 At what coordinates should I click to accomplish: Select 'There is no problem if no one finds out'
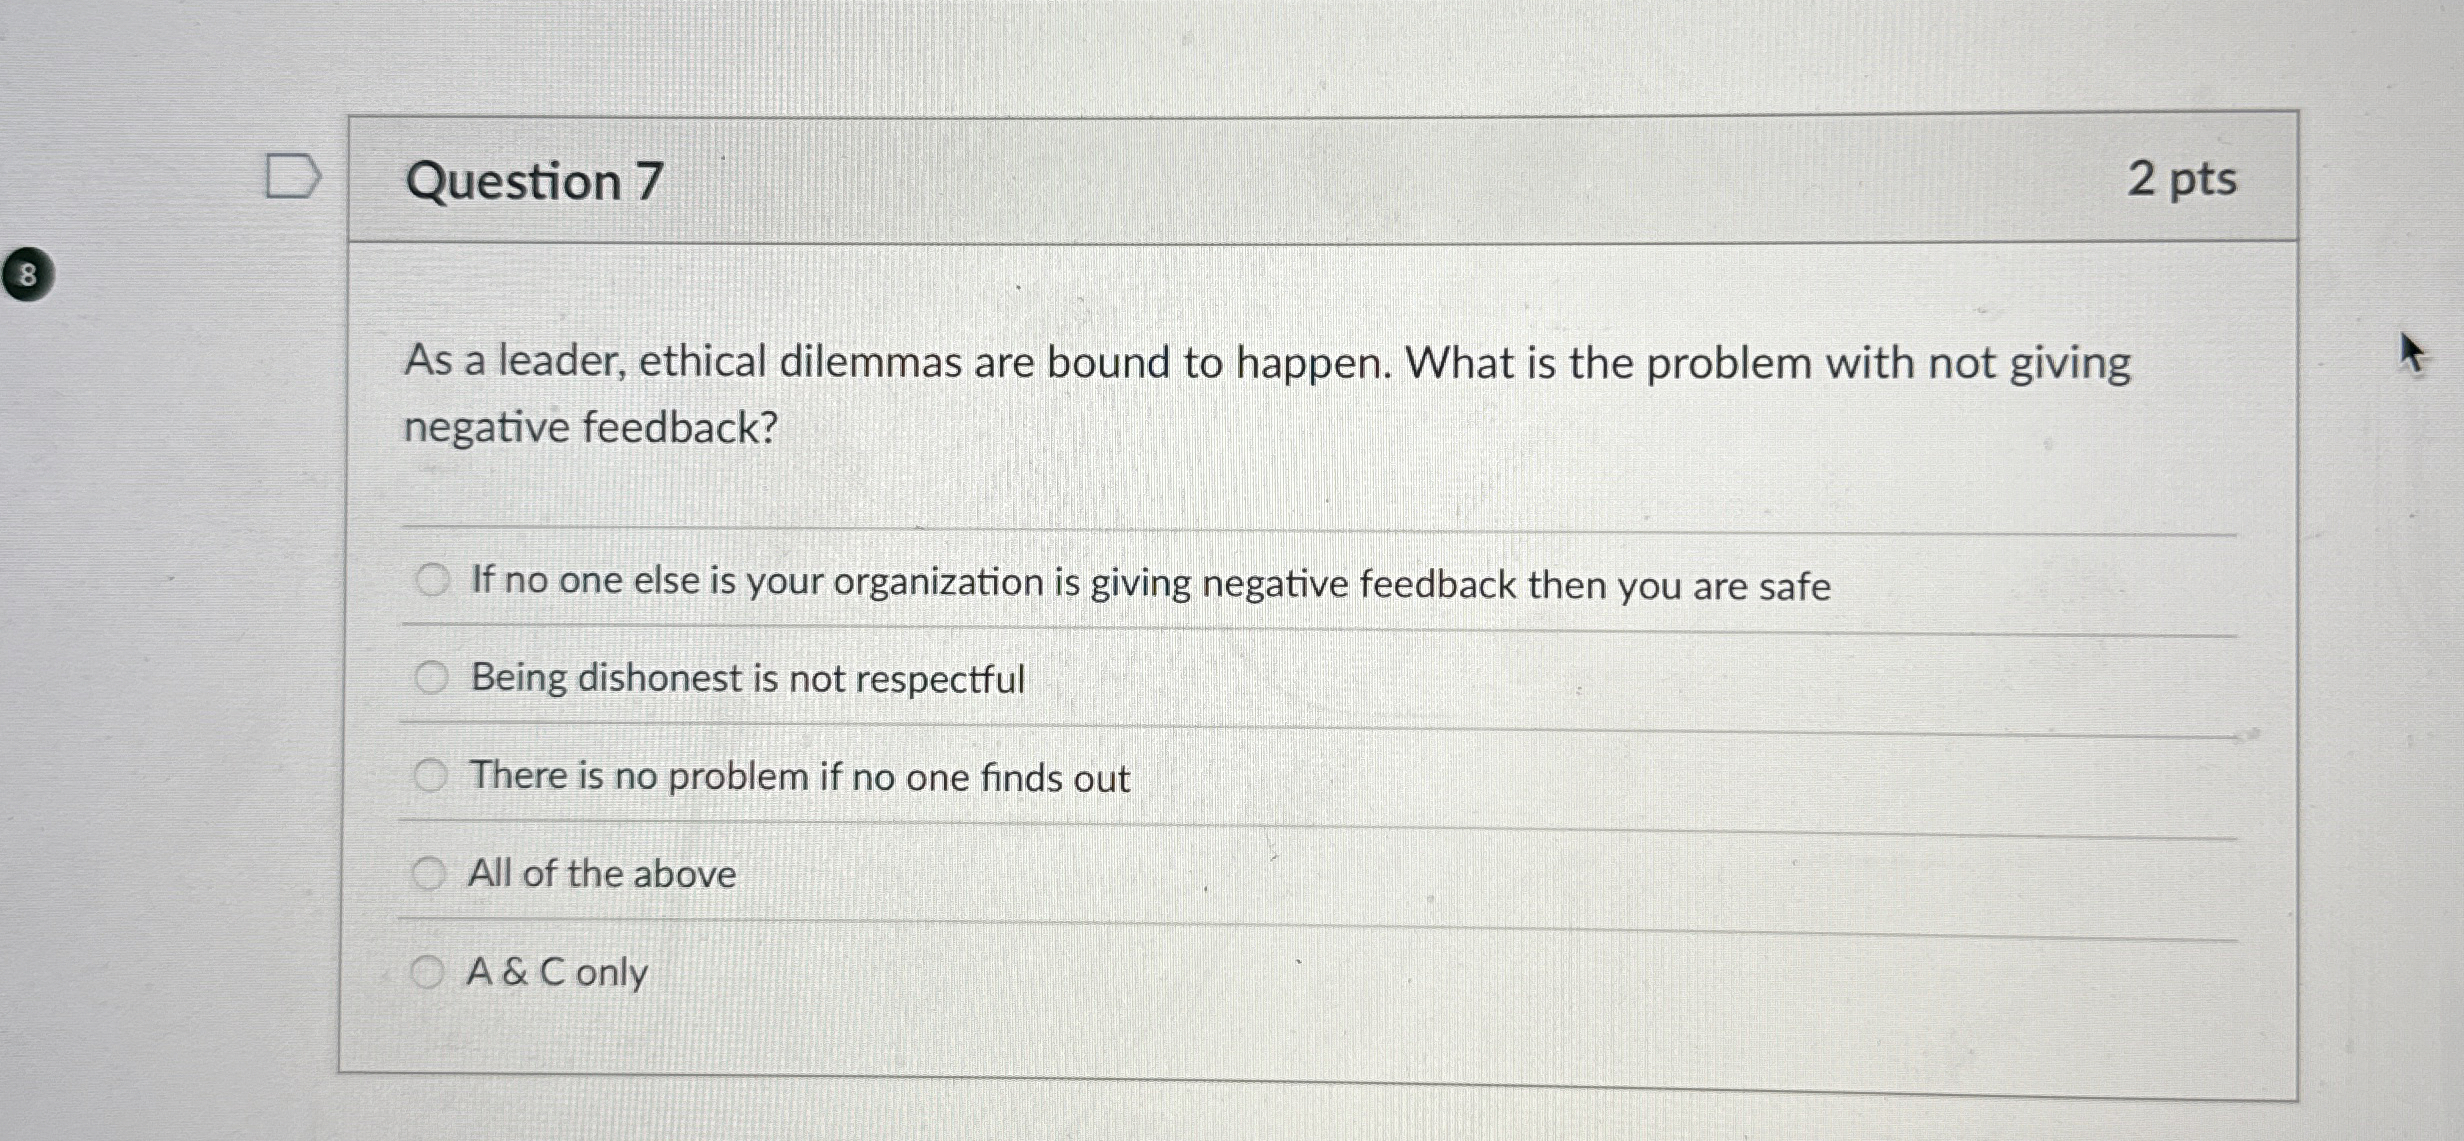coord(432,776)
